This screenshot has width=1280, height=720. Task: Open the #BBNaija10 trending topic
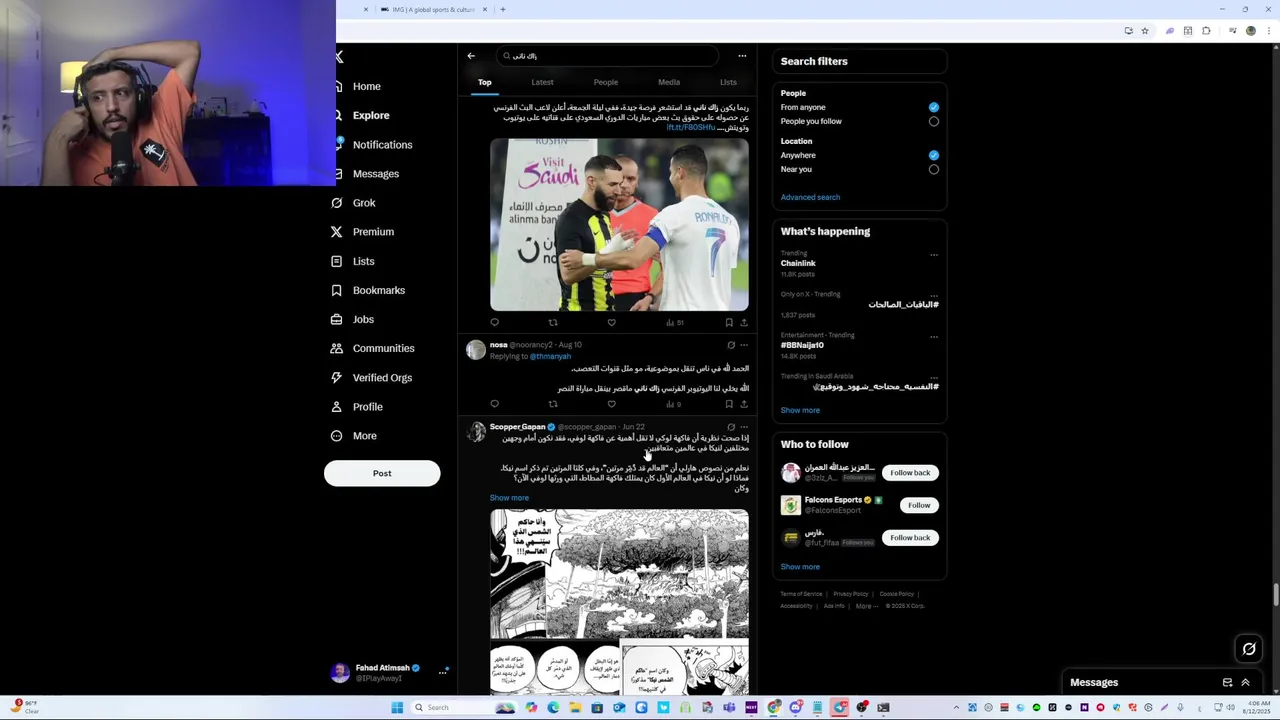click(x=802, y=345)
